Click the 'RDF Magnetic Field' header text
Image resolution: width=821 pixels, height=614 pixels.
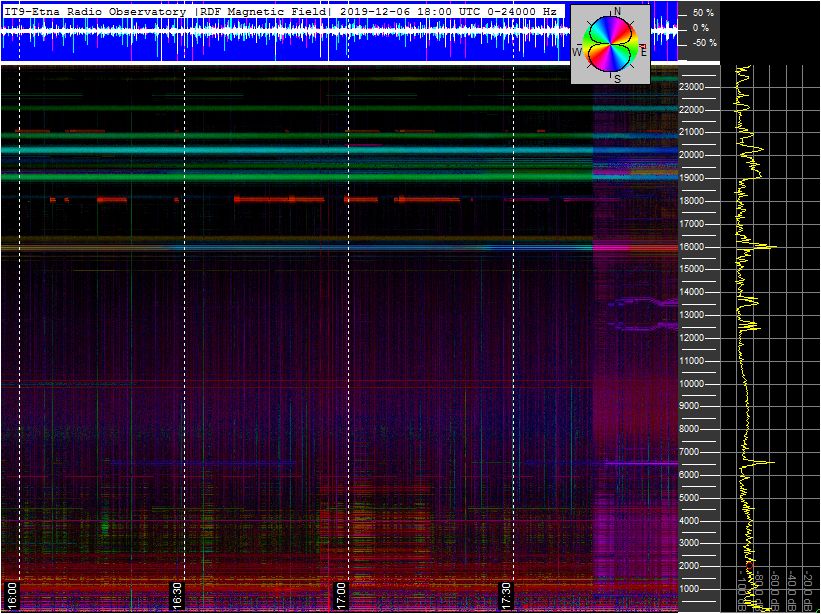point(263,12)
